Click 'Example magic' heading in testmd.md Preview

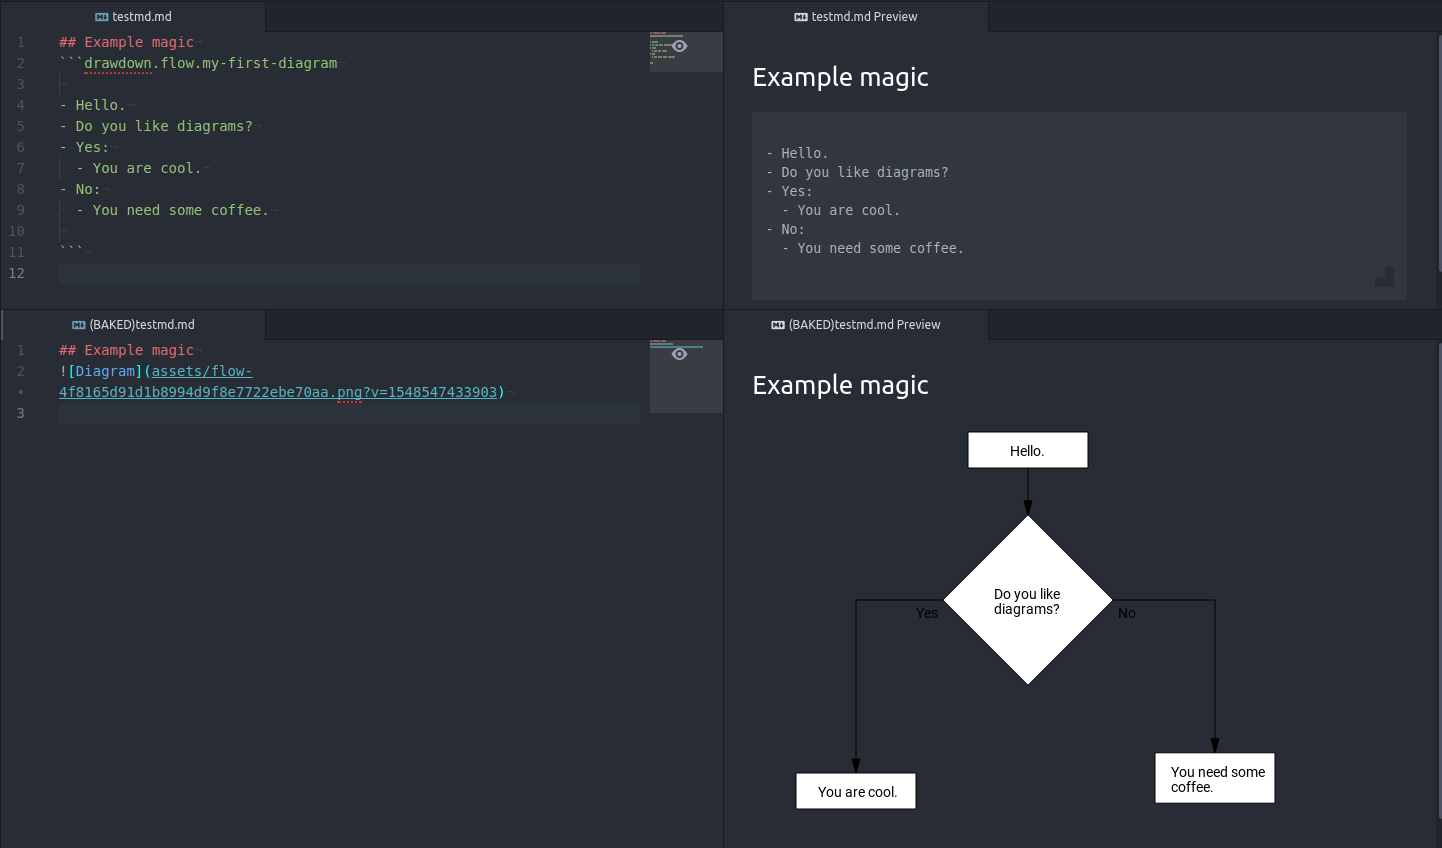[840, 77]
